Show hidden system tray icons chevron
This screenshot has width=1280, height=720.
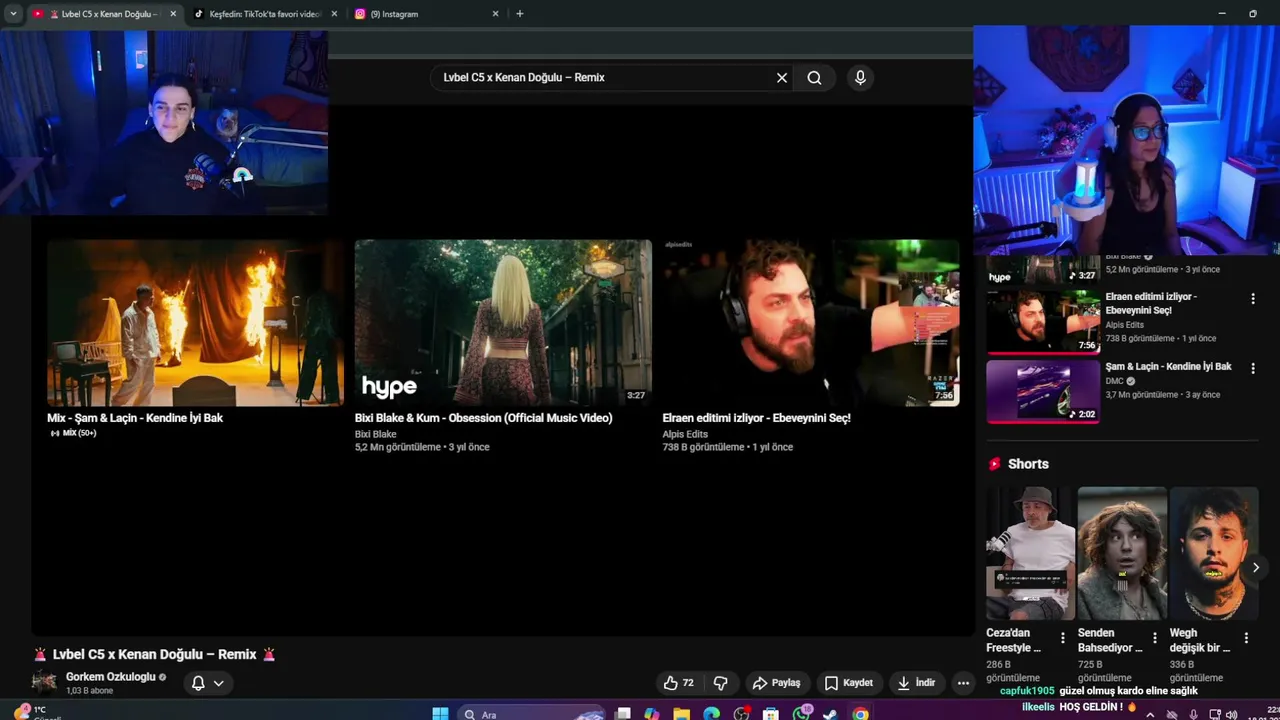click(1150, 714)
